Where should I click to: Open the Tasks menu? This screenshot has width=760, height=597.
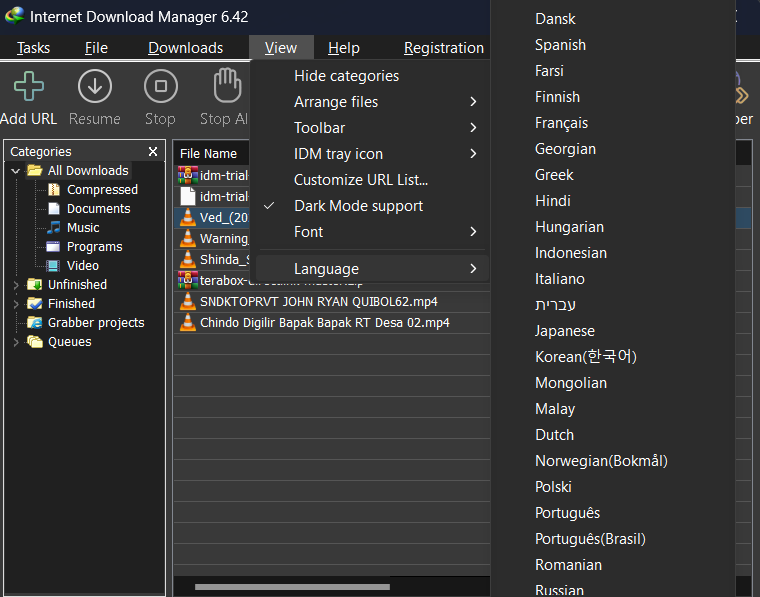(33, 48)
